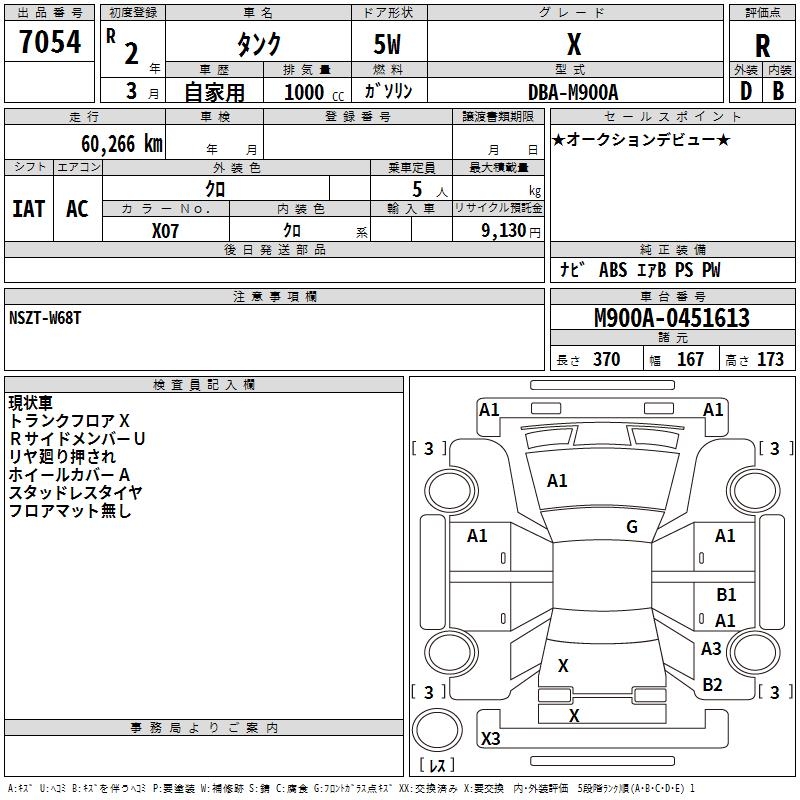Click the recycle deposit 9,130 yen field
Viewport: 800px width, 800px height.
[x=498, y=230]
